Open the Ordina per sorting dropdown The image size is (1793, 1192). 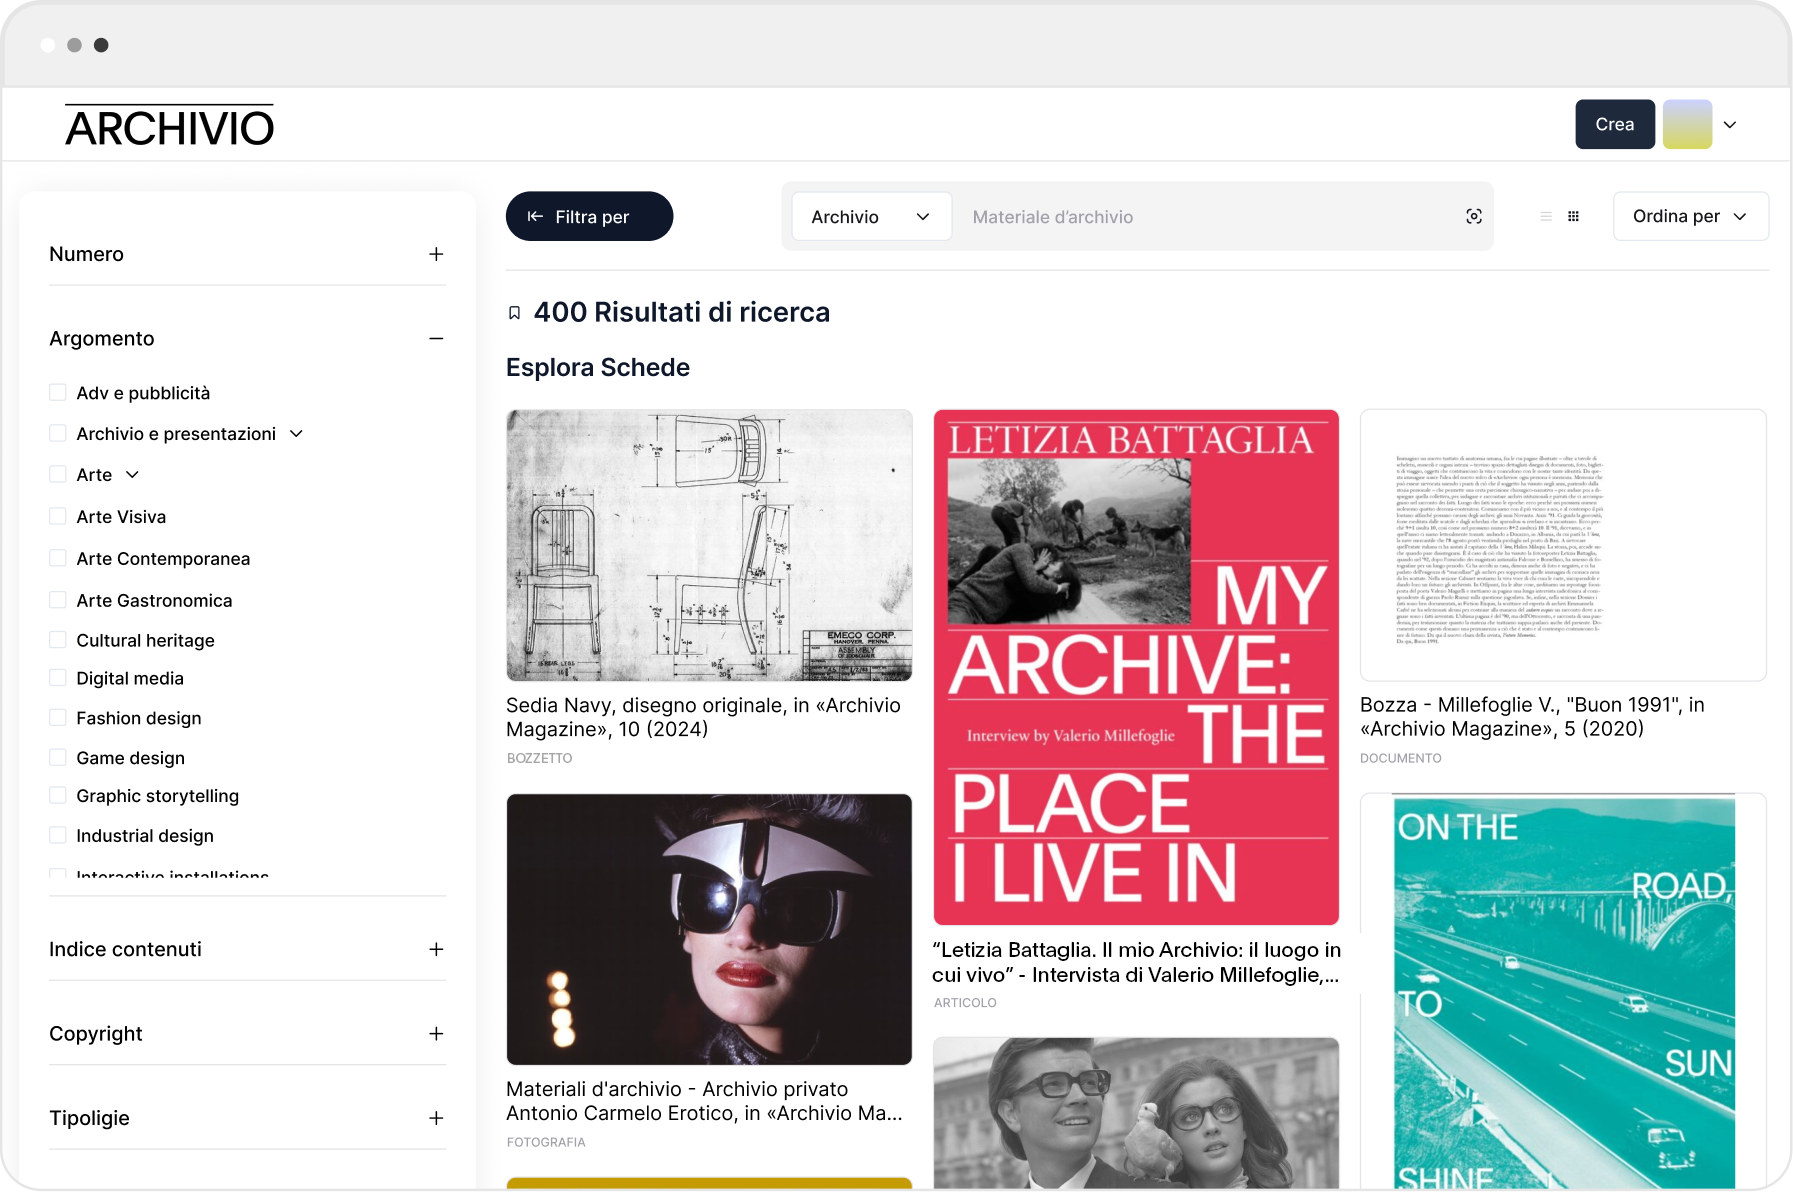(1690, 217)
